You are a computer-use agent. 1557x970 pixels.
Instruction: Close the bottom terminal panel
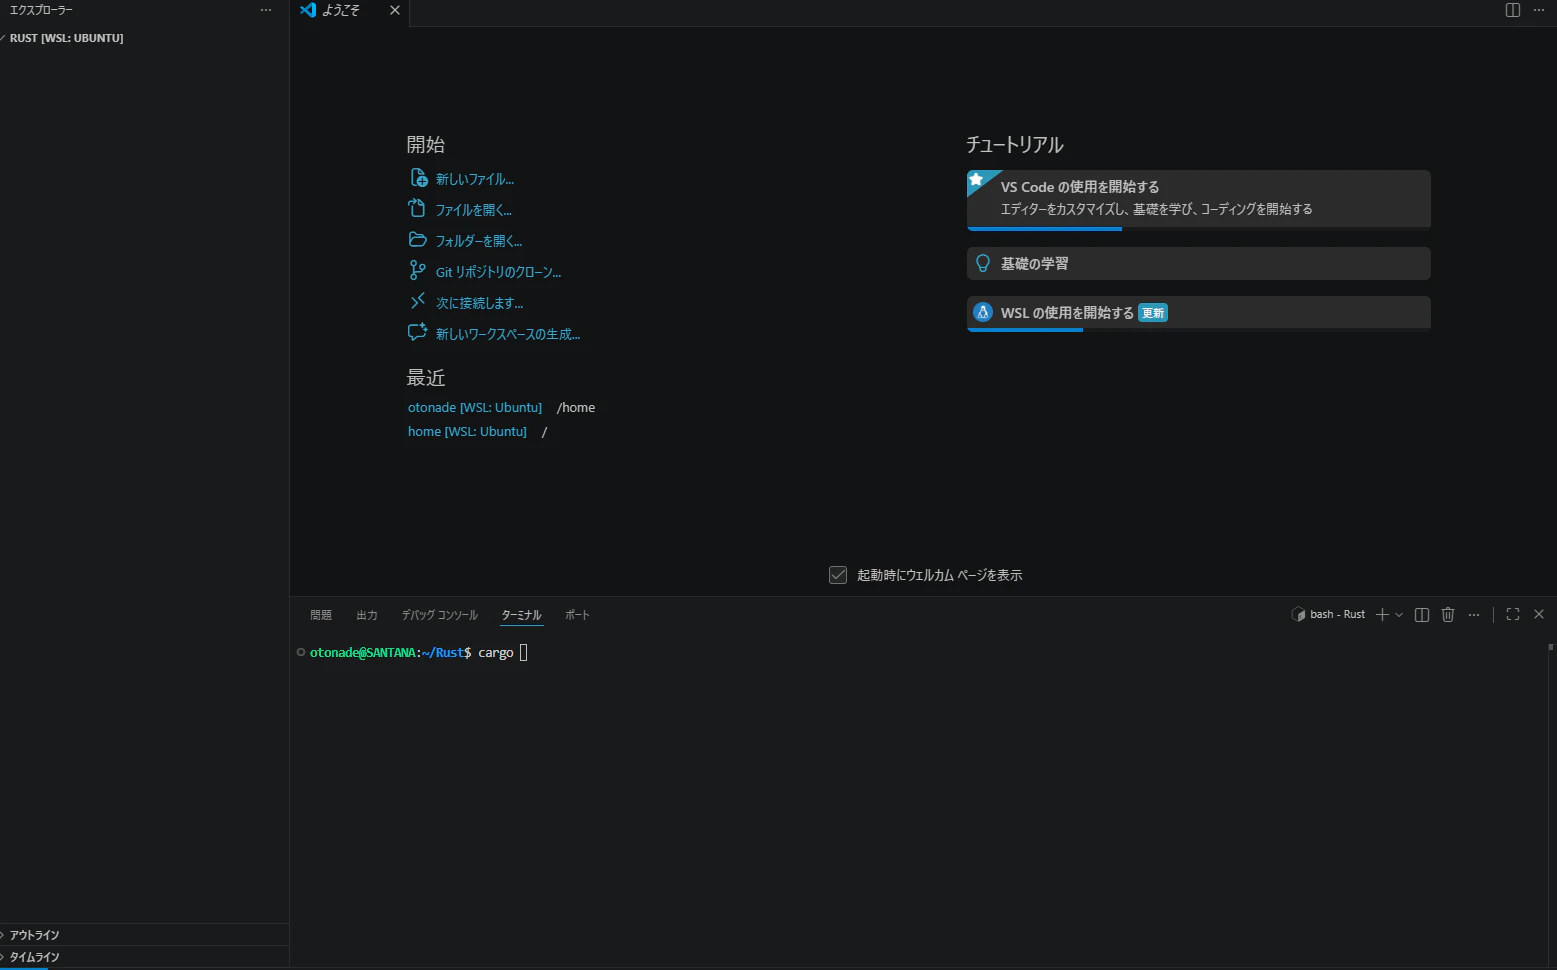[1539, 614]
